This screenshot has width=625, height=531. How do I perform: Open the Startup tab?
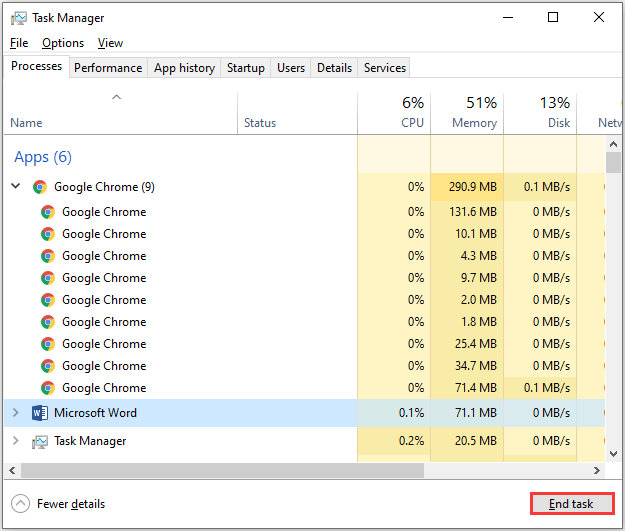point(246,68)
